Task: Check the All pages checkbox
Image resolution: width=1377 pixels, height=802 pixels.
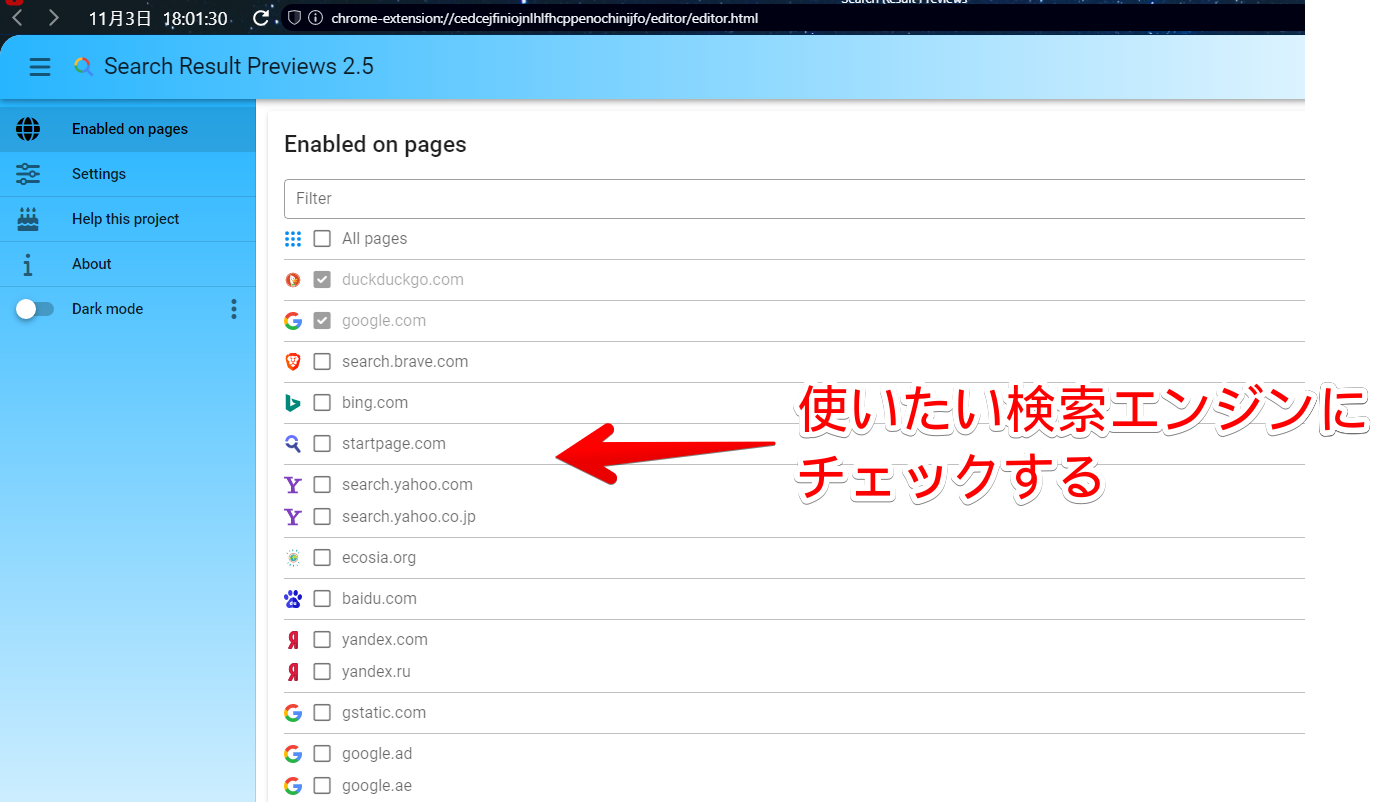Action: (322, 239)
